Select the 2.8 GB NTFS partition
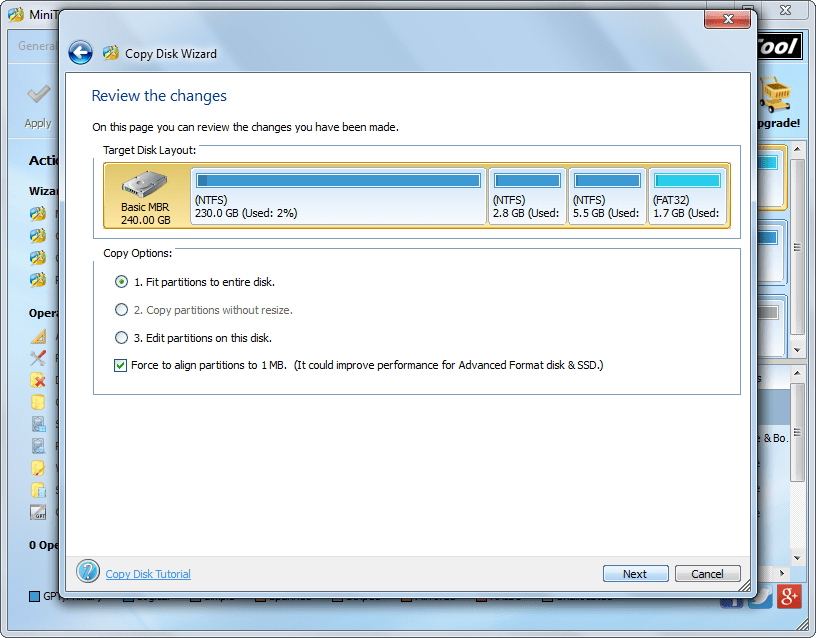This screenshot has width=816, height=638. coord(527,196)
